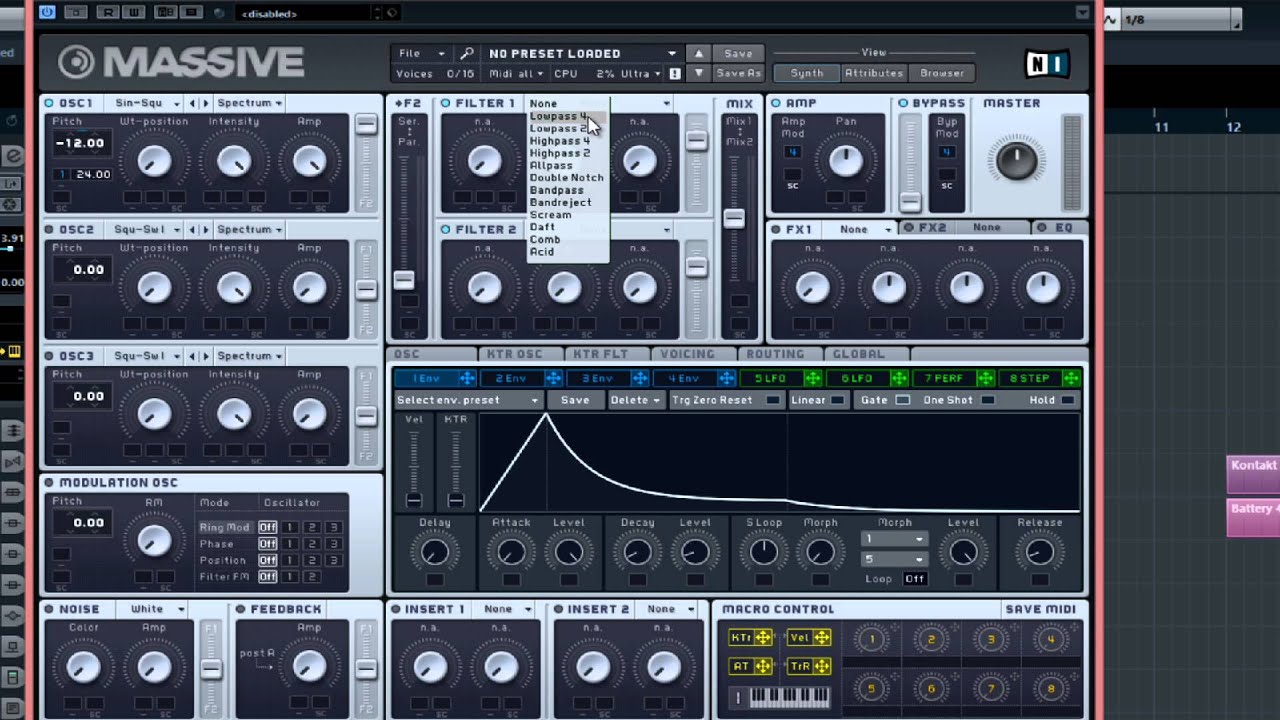Image resolution: width=1280 pixels, height=720 pixels.
Task: Toggle the Noise section power button
Action: point(49,609)
